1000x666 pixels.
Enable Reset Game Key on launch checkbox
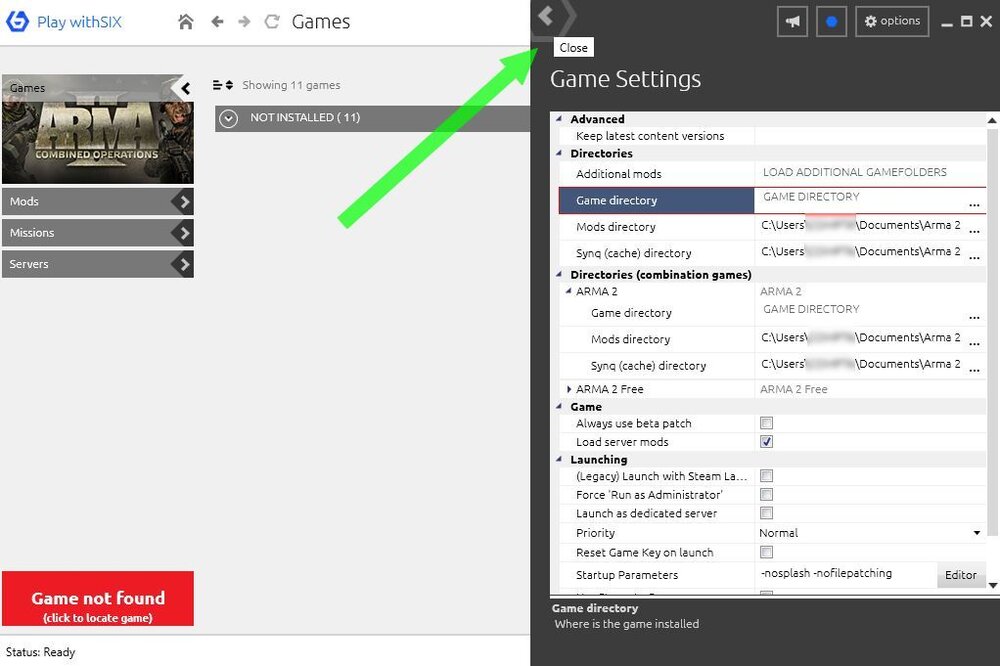pos(767,552)
